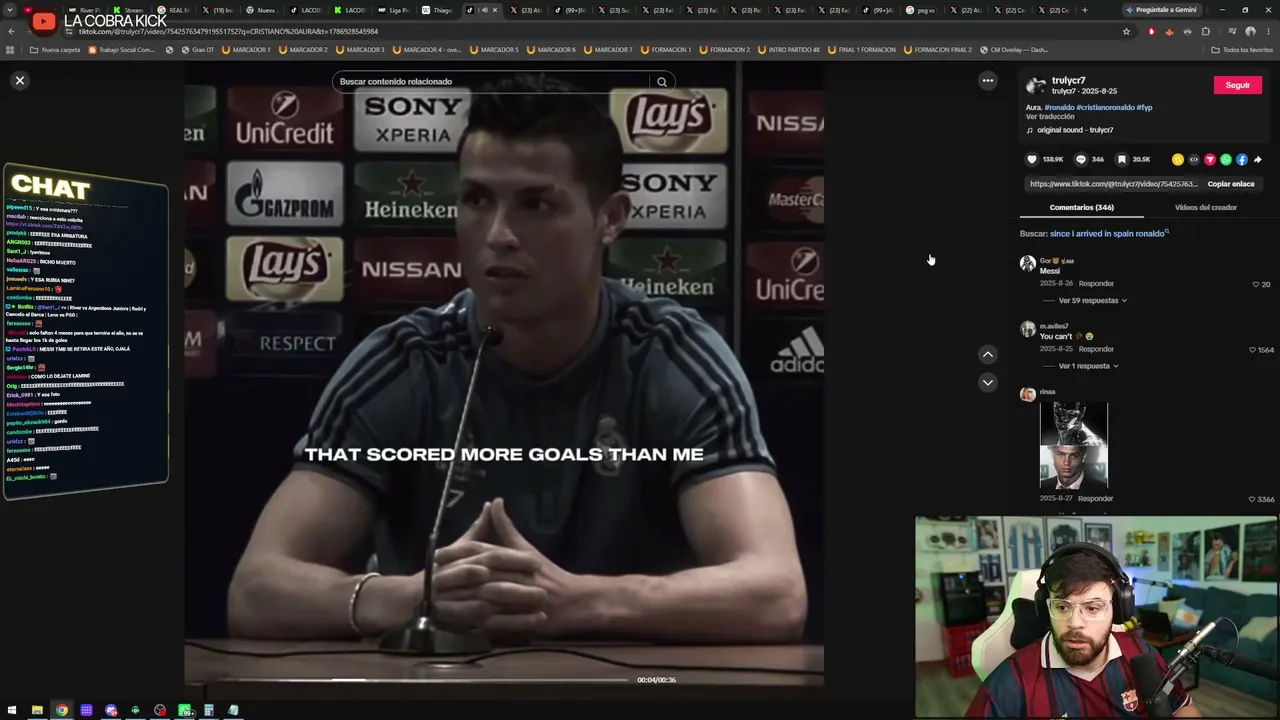Click the yellow repost icon
This screenshot has height=720, width=1280.
click(x=1178, y=159)
